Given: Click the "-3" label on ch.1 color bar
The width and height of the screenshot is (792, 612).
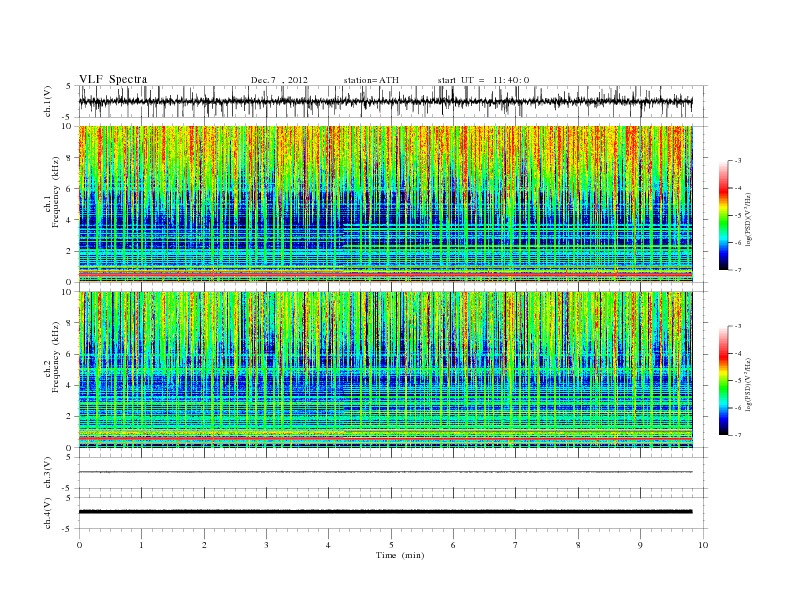Looking at the screenshot, I should pos(738,161).
